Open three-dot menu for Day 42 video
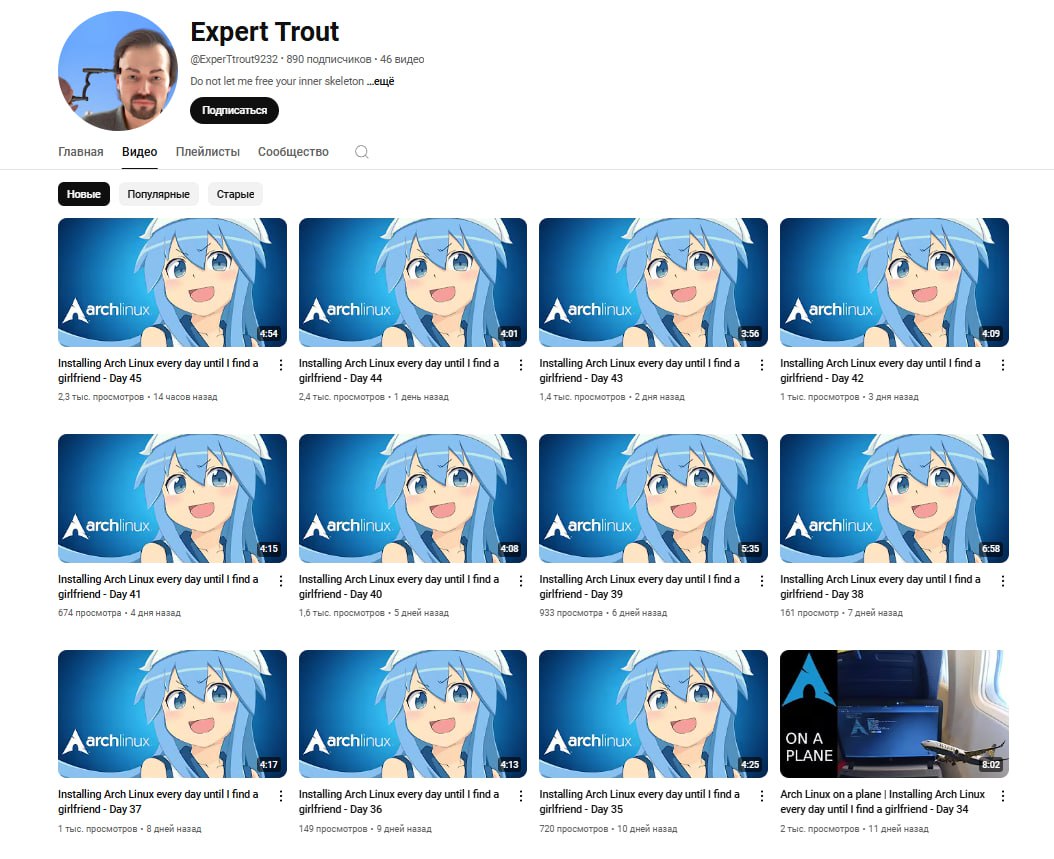Image resolution: width=1054 pixels, height=859 pixels. pyautogui.click(x=1002, y=365)
